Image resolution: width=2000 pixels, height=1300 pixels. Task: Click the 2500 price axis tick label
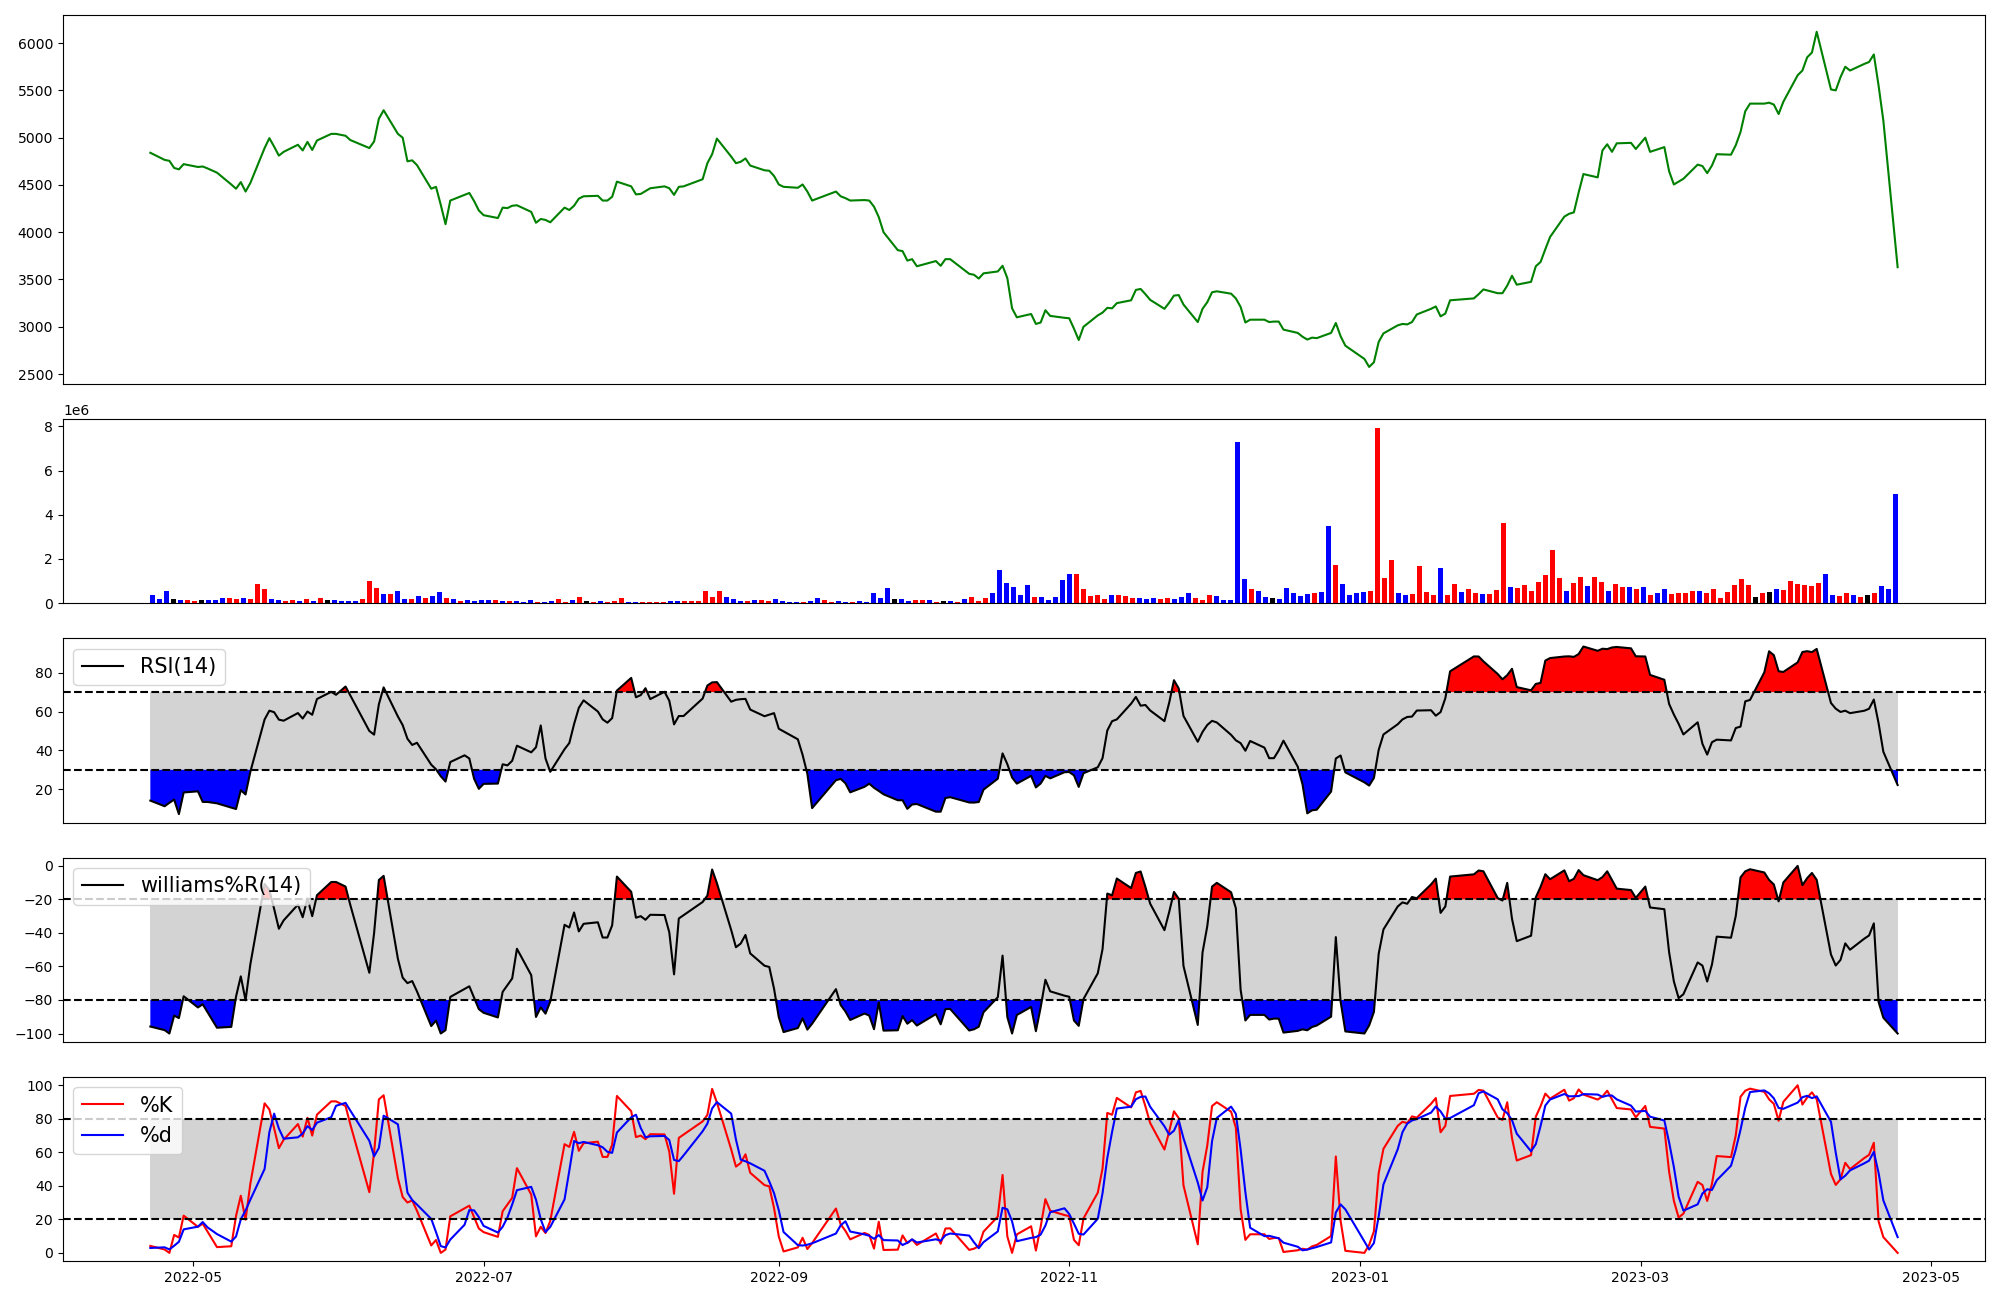(36, 375)
